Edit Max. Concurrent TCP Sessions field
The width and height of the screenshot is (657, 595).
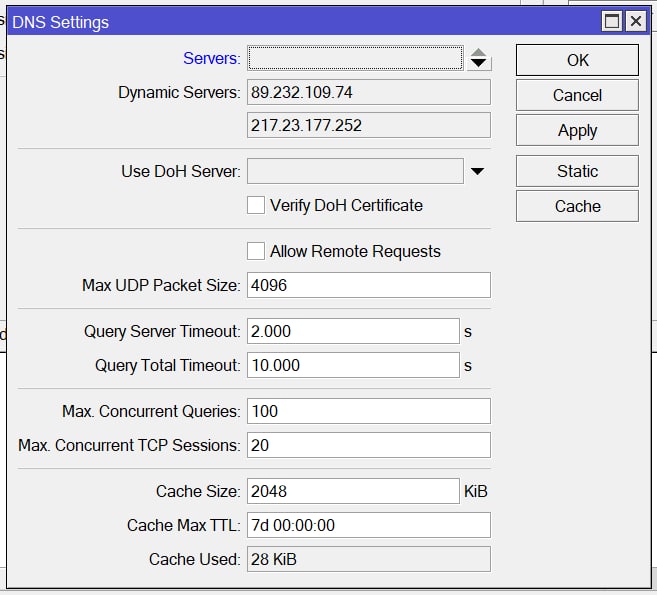point(369,445)
